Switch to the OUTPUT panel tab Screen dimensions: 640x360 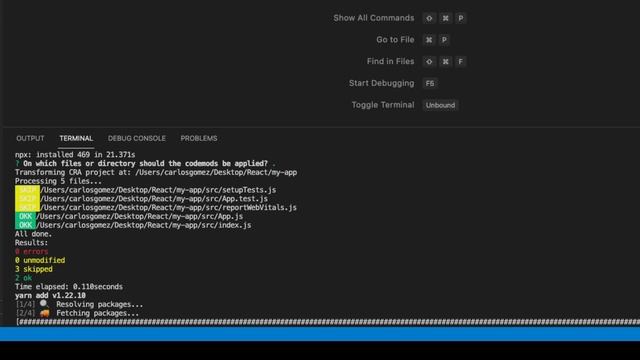(x=30, y=138)
